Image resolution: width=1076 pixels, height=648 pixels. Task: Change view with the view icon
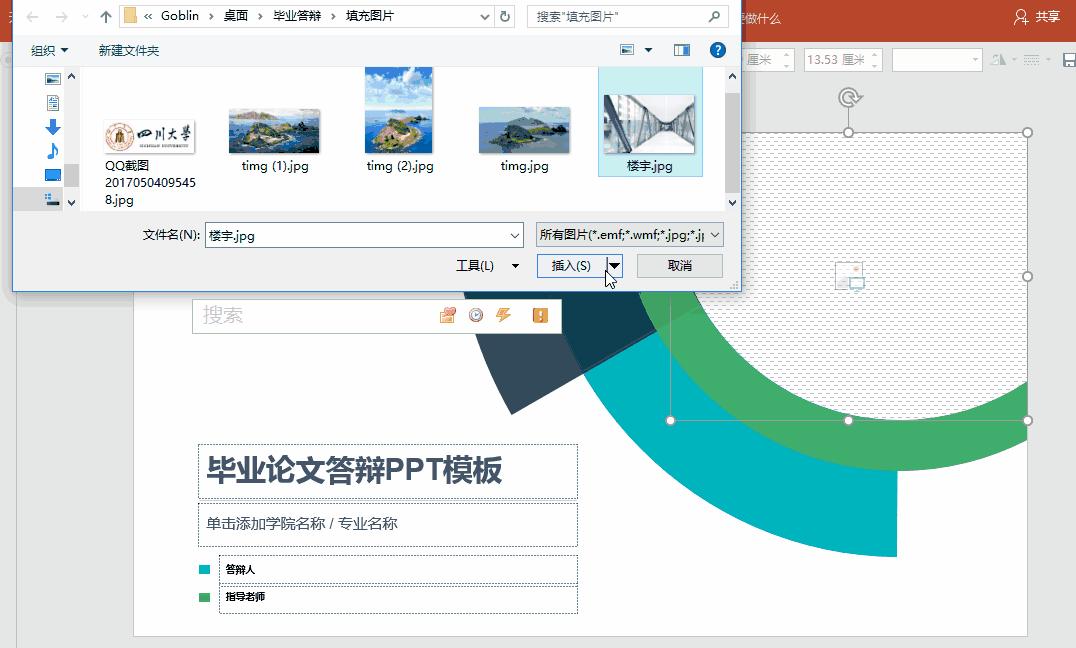[627, 50]
